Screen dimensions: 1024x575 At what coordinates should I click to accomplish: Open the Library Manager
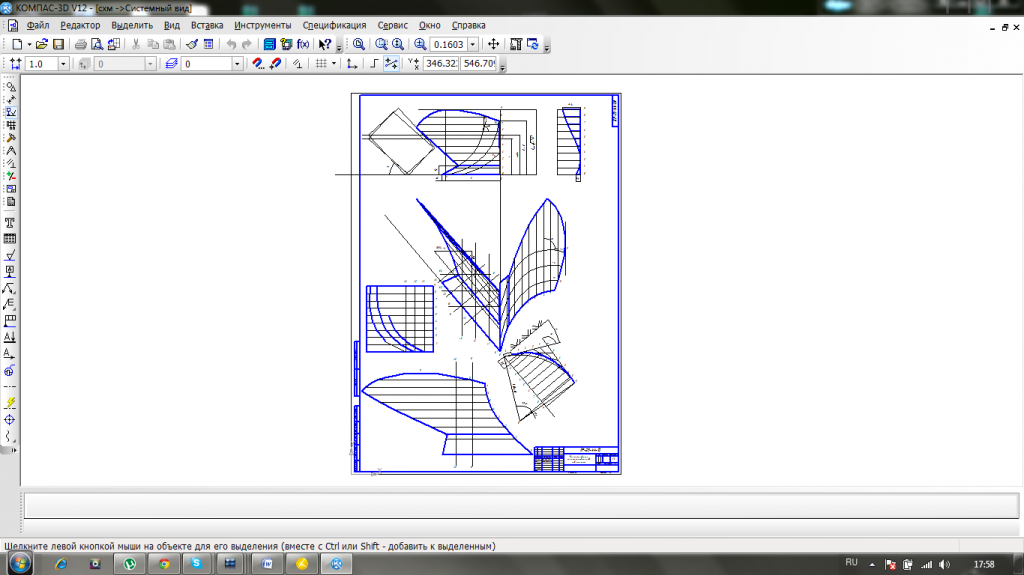269,44
